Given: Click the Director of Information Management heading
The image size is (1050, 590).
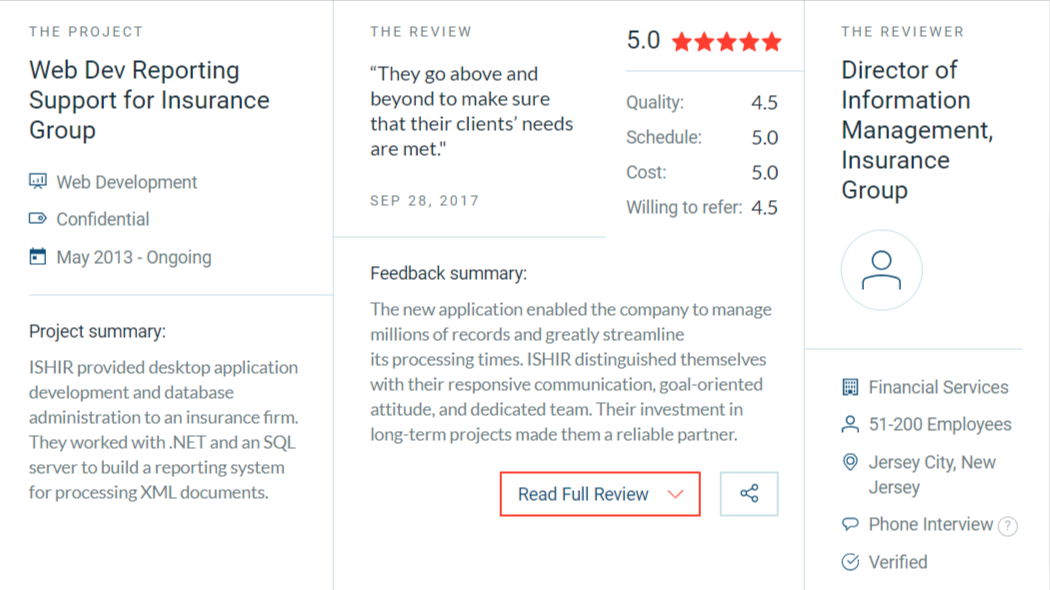Looking at the screenshot, I should 916,130.
